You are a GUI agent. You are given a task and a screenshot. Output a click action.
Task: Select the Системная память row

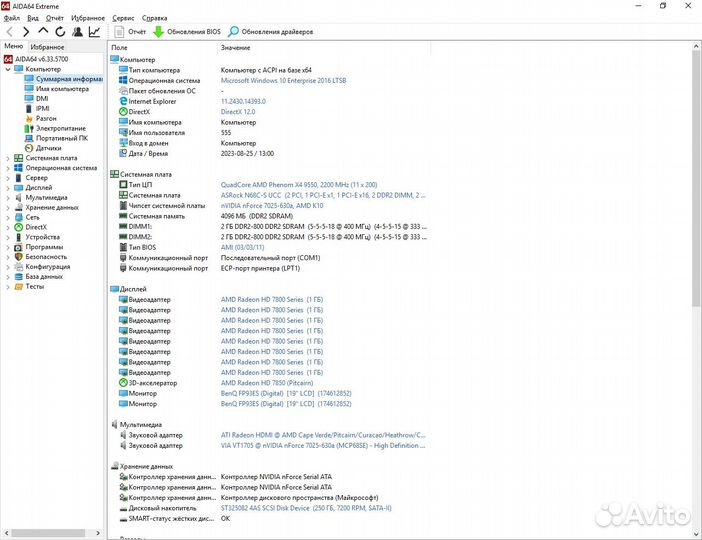271,216
